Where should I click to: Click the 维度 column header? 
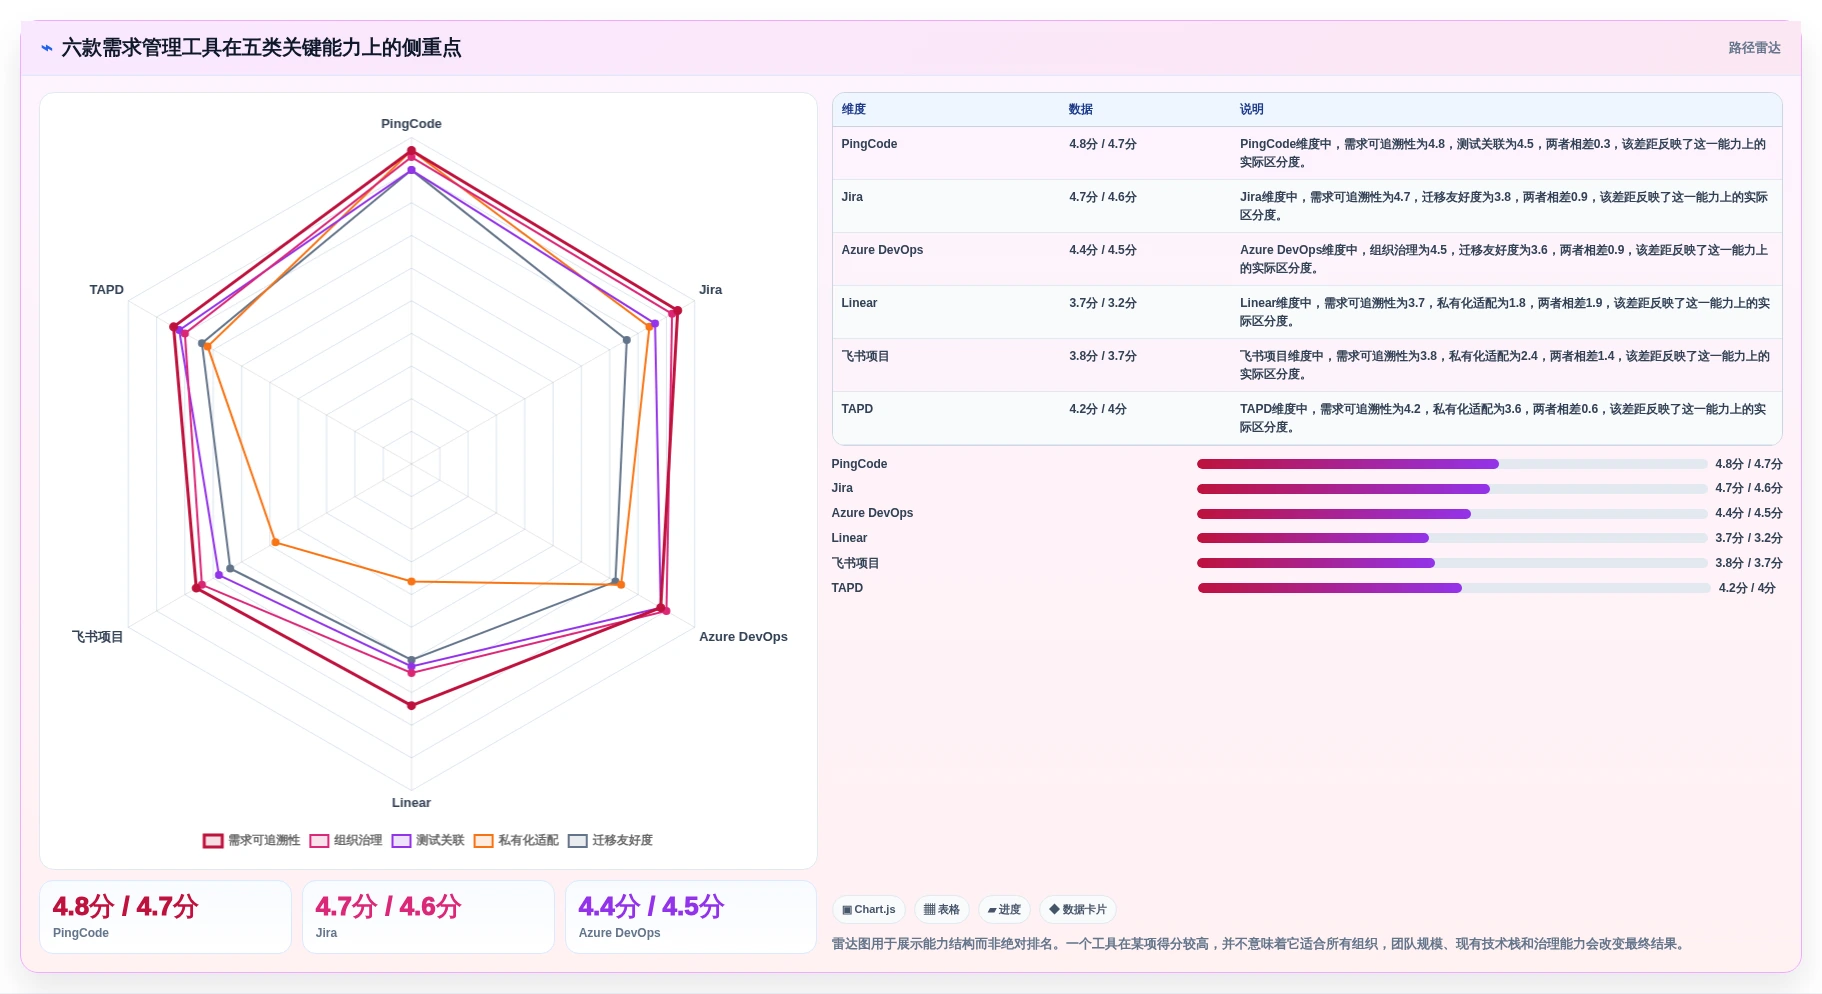point(854,110)
